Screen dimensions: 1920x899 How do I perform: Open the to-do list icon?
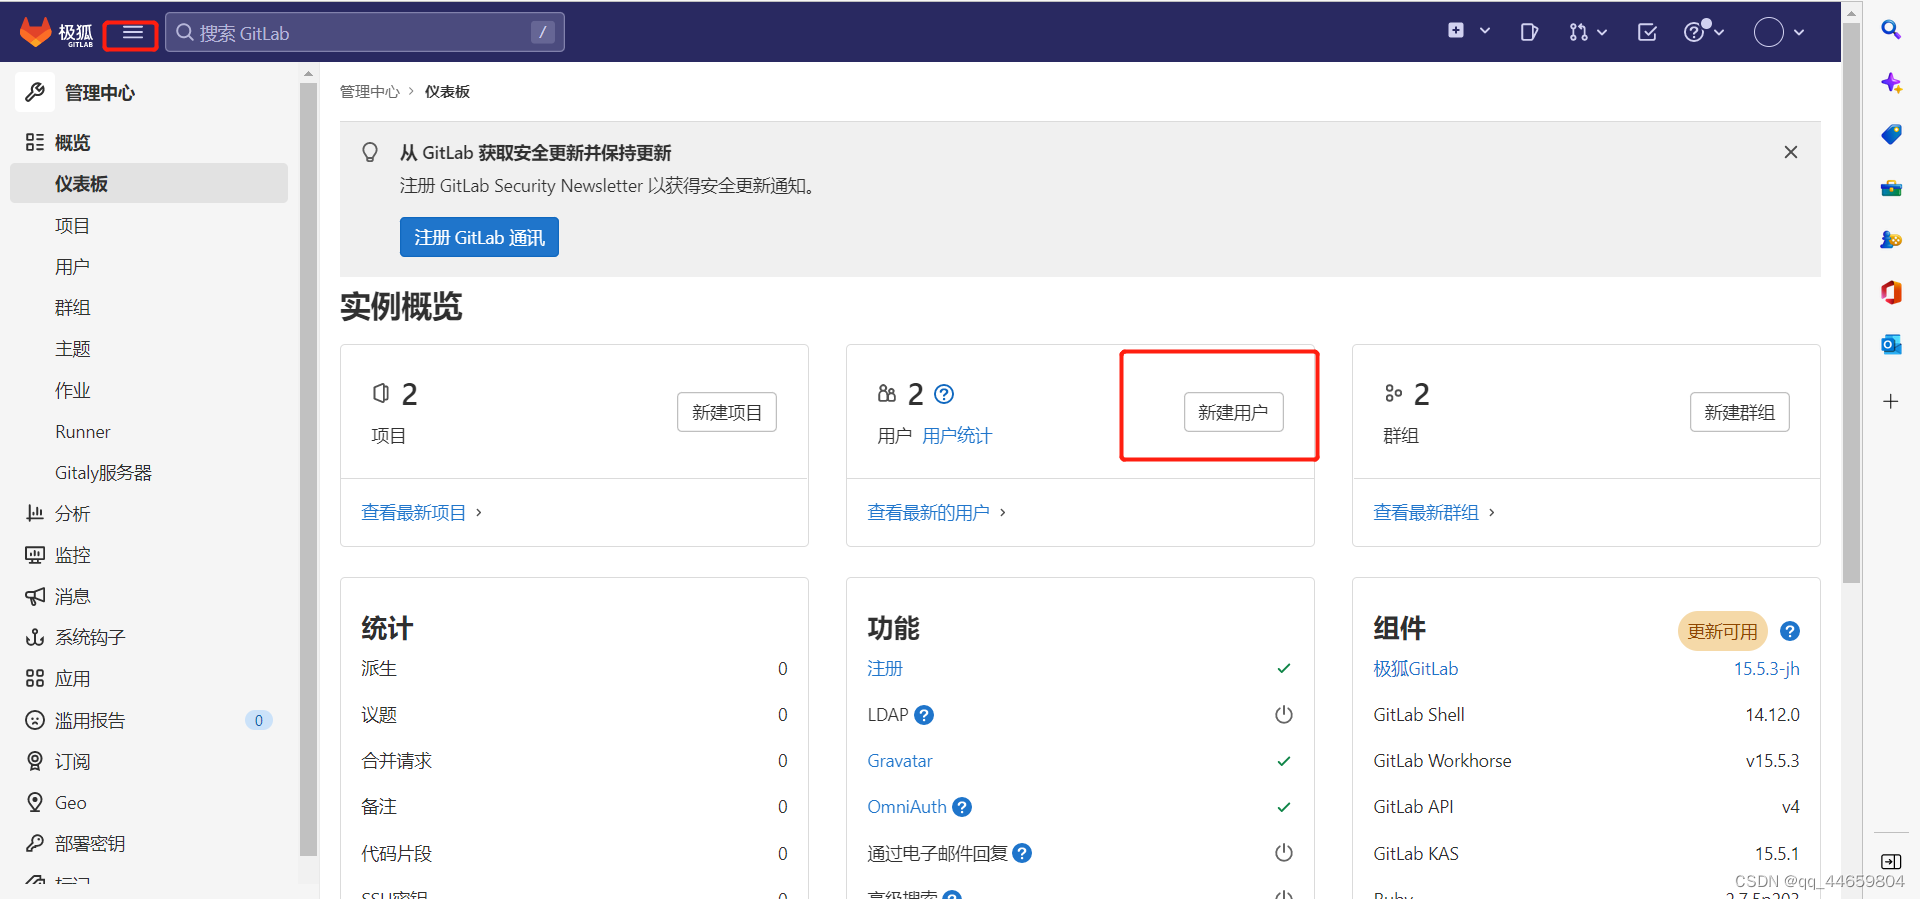tap(1647, 32)
